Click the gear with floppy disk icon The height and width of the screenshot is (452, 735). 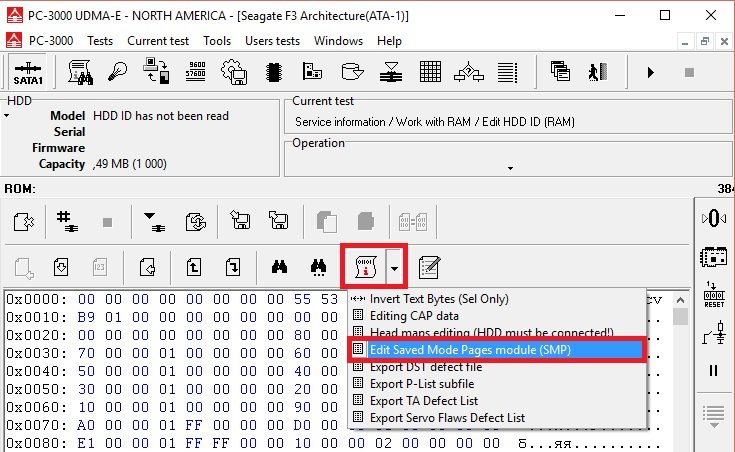click(x=234, y=72)
